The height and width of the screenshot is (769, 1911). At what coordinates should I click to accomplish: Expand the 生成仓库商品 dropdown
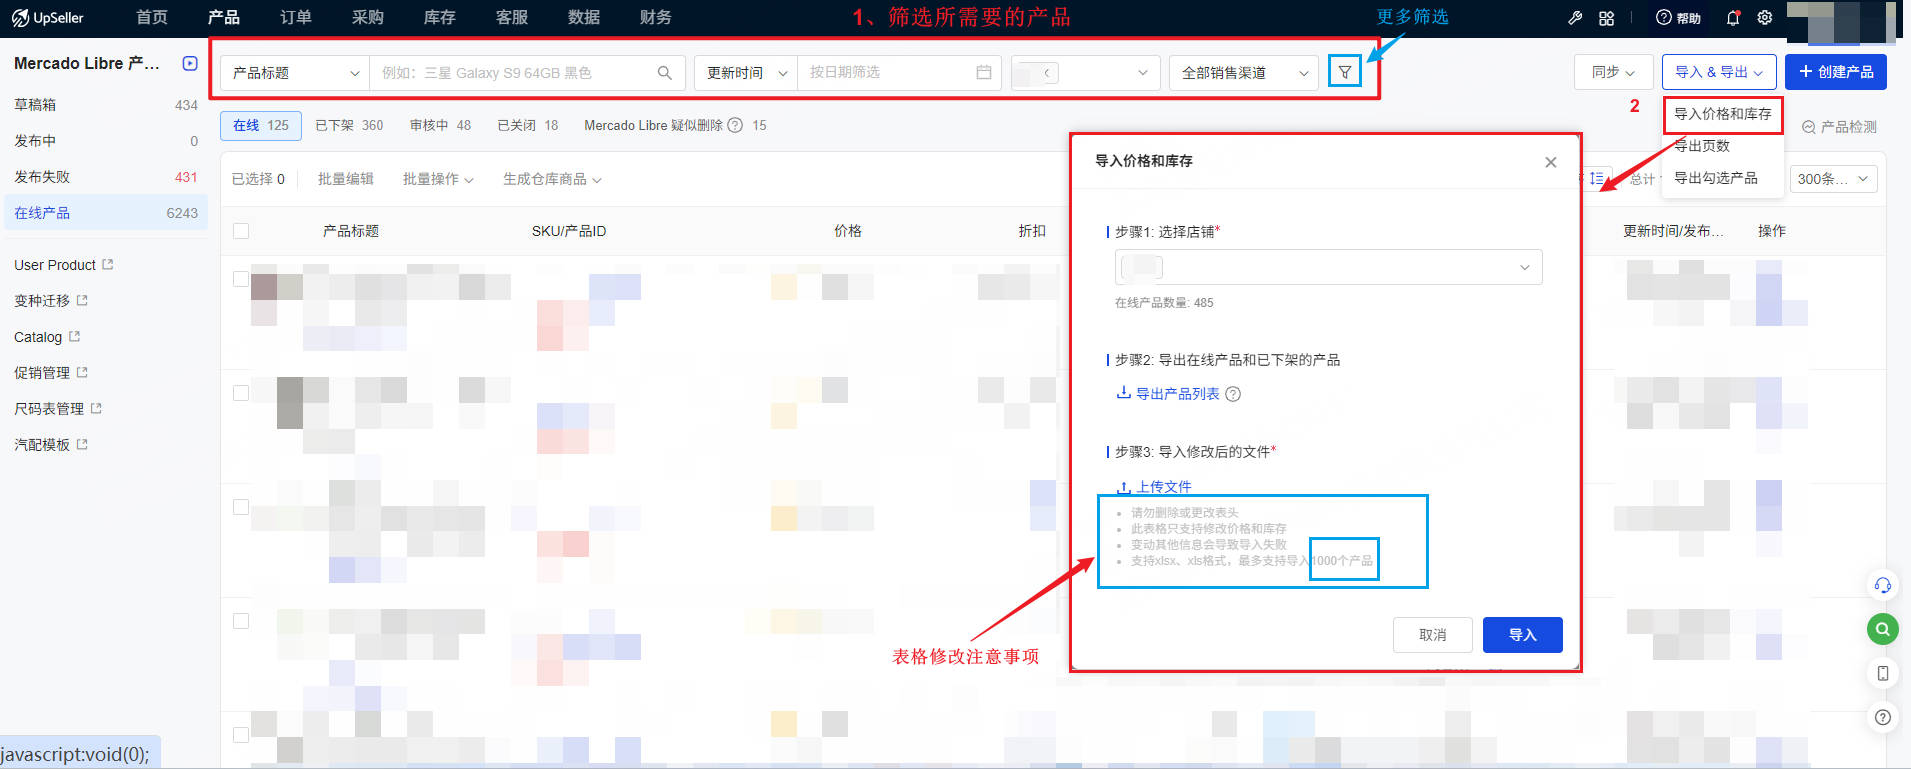(552, 179)
